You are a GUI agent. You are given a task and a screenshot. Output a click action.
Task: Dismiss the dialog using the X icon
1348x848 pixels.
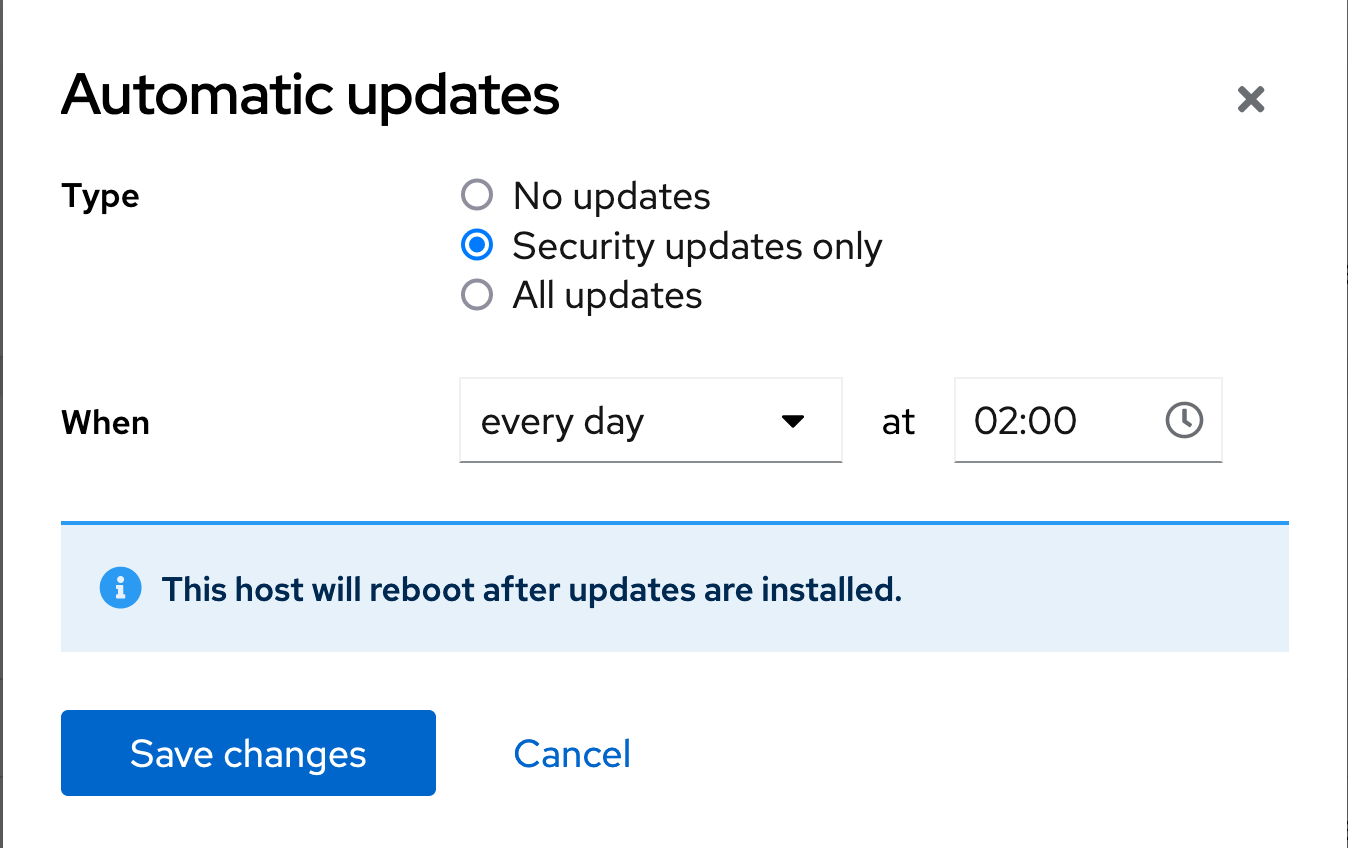coord(1250,99)
